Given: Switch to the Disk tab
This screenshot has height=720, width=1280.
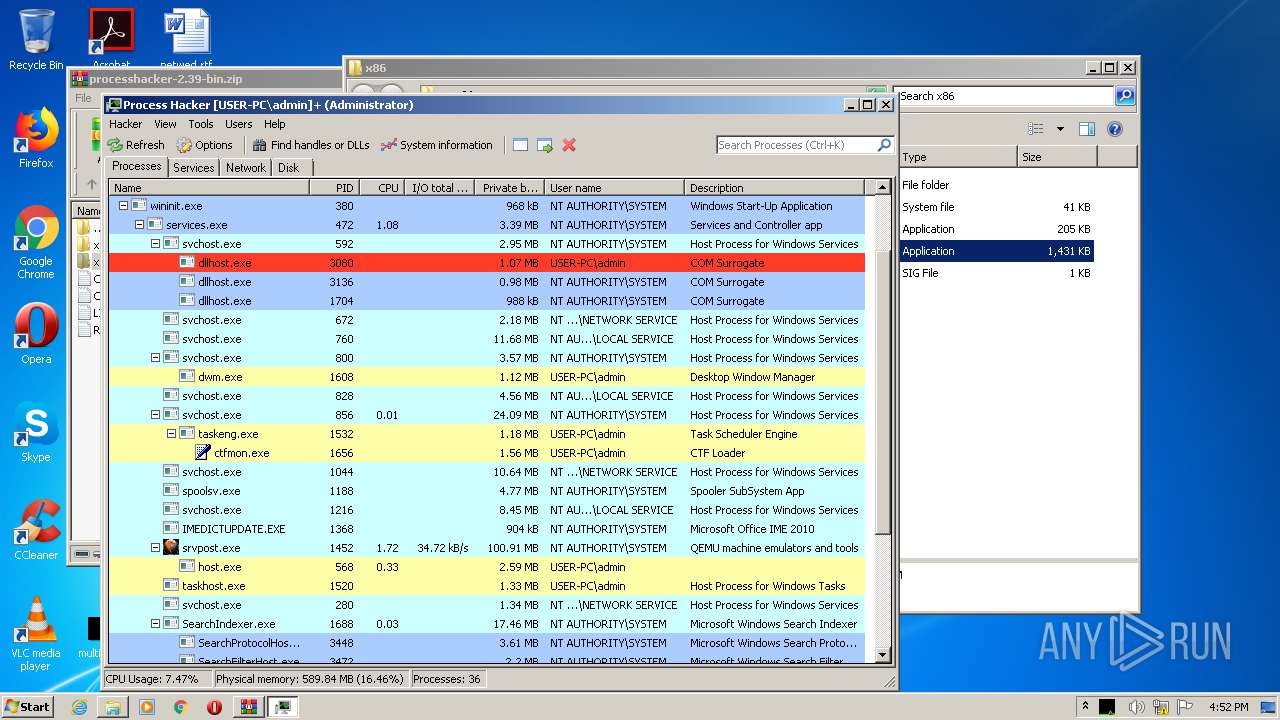Looking at the screenshot, I should [288, 168].
